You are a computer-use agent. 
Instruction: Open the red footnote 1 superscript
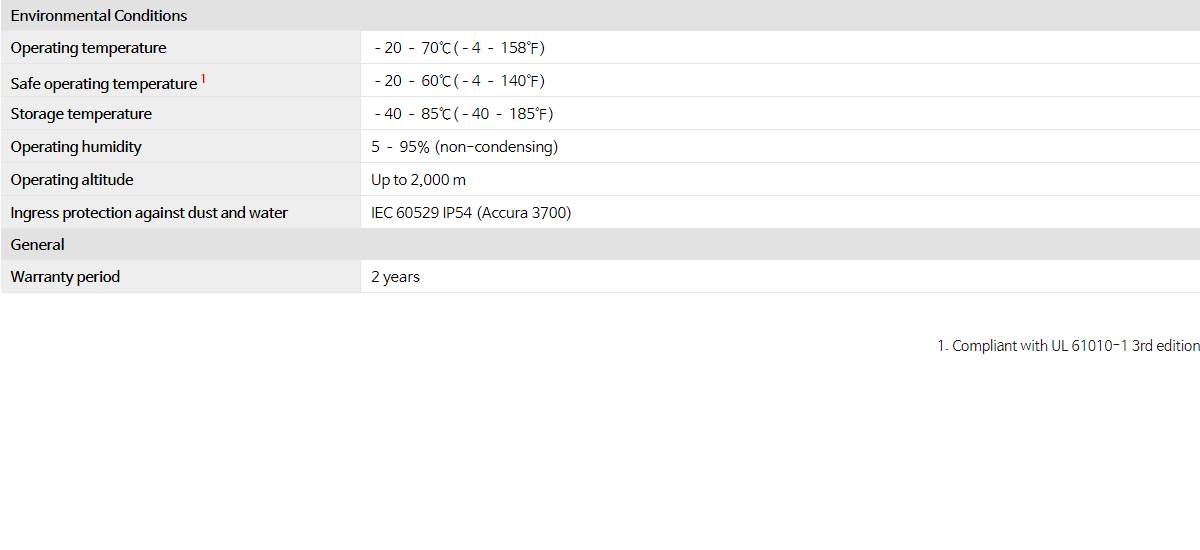click(x=204, y=78)
